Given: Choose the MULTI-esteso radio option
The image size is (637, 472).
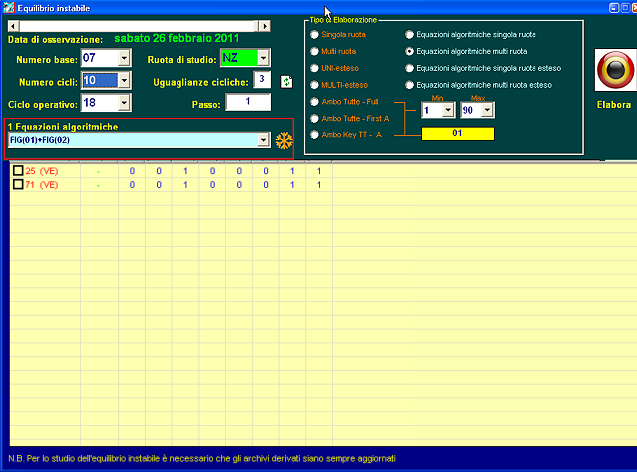Looking at the screenshot, I should [x=314, y=85].
